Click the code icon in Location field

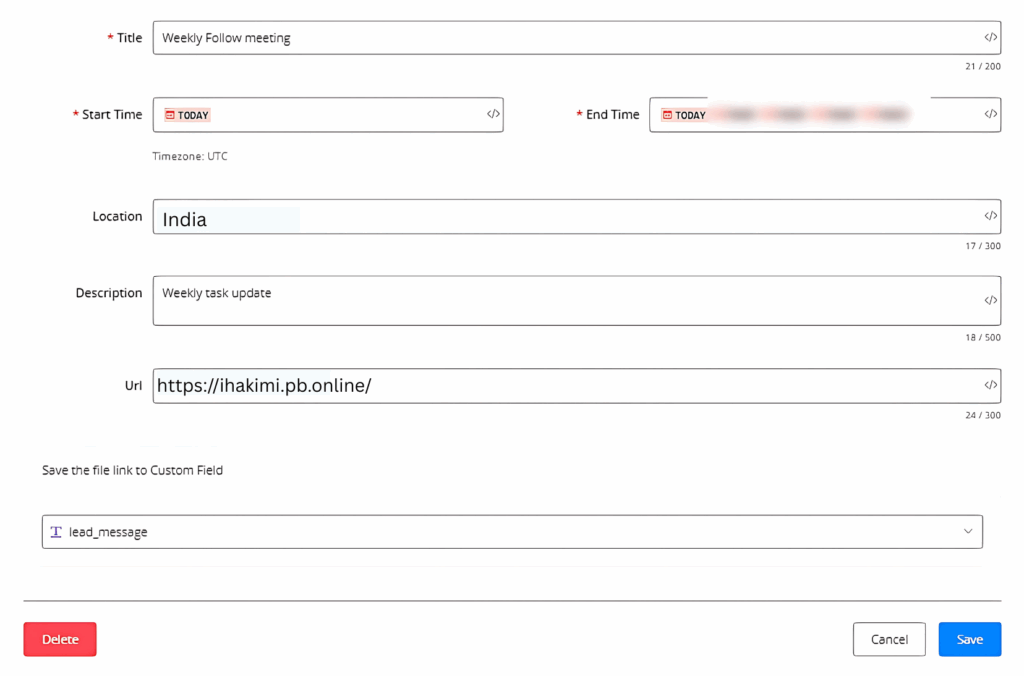point(990,216)
